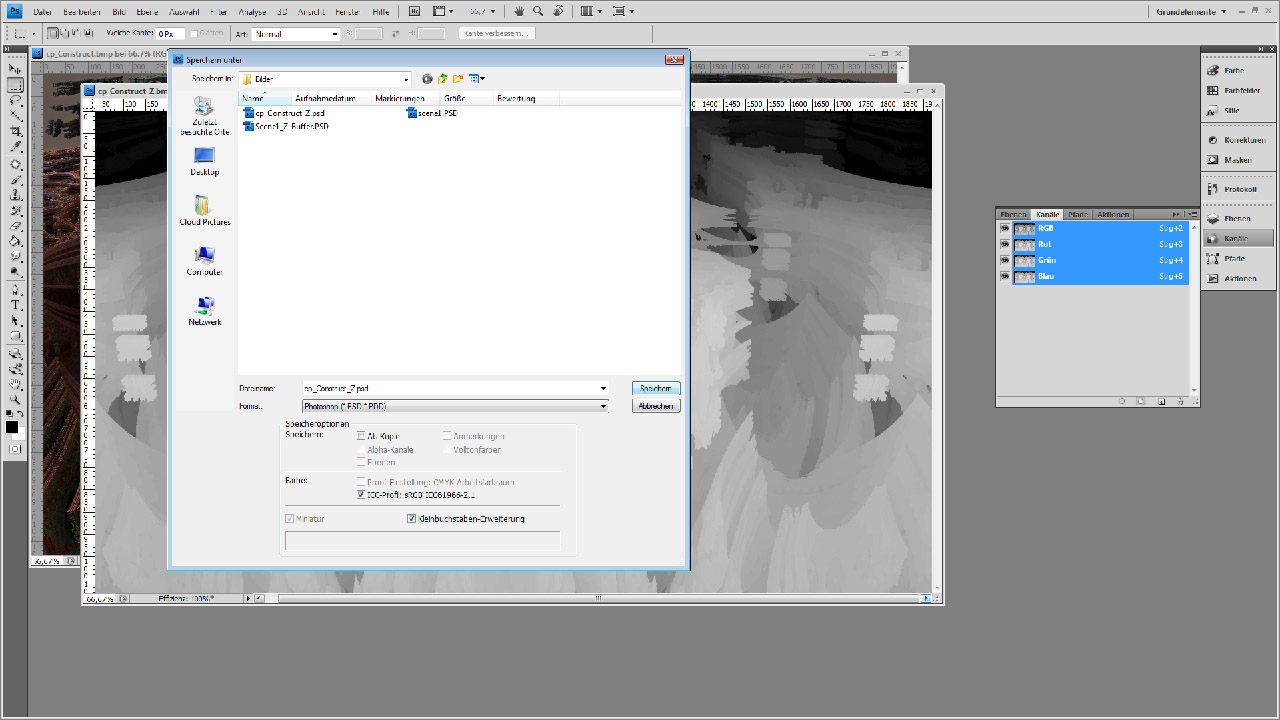Select the Crop tool
The width and height of the screenshot is (1280, 720).
tap(16, 132)
